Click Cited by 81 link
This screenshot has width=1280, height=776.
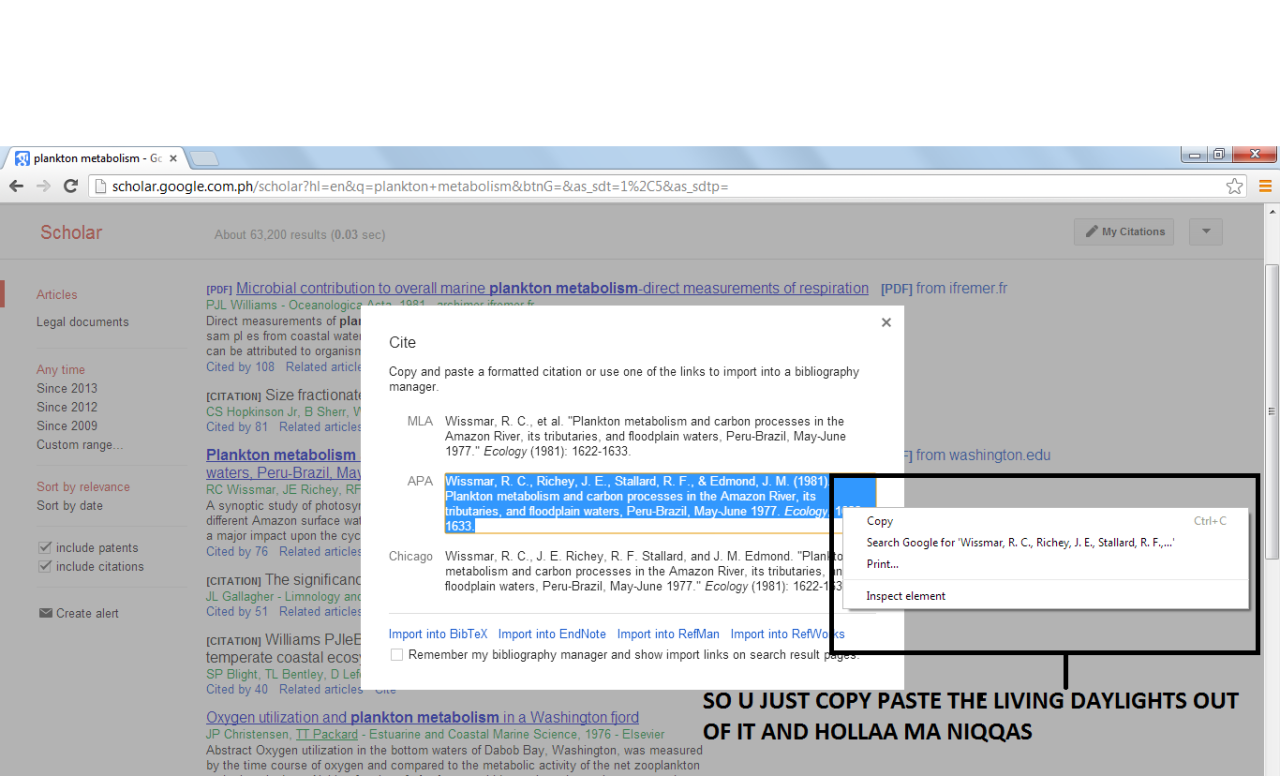(237, 427)
